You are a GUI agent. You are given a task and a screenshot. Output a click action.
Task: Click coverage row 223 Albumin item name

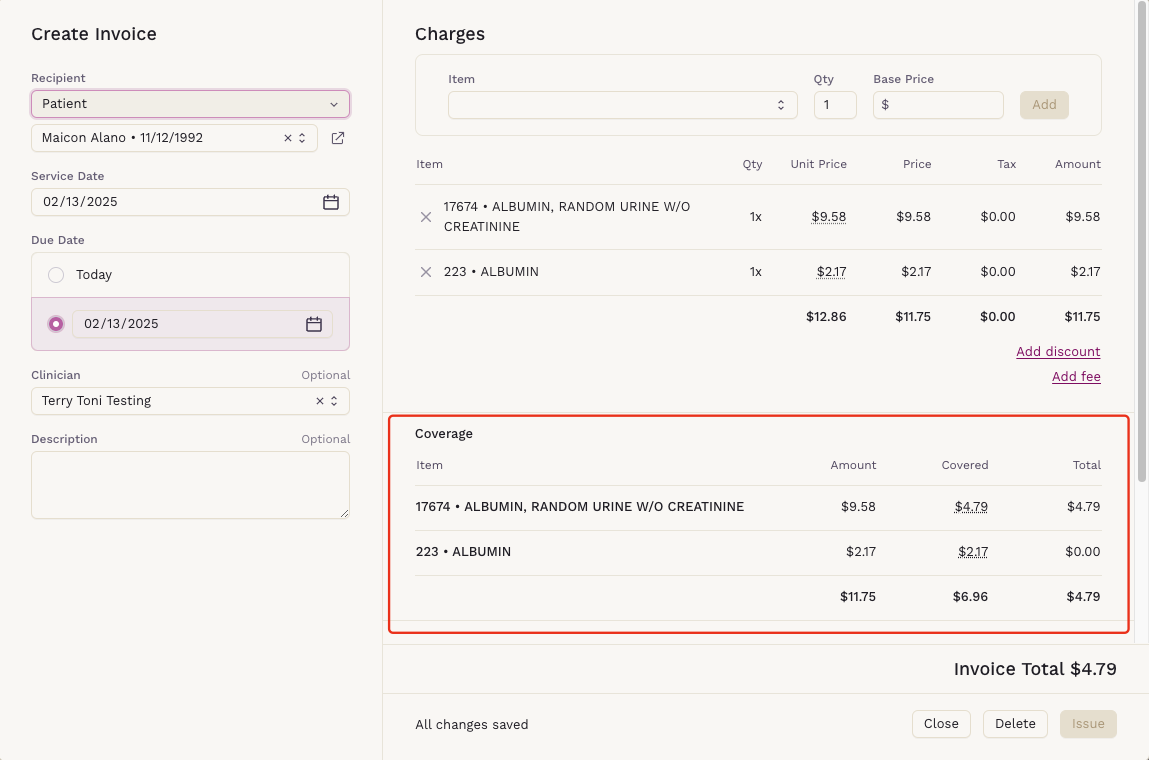pyautogui.click(x=463, y=552)
